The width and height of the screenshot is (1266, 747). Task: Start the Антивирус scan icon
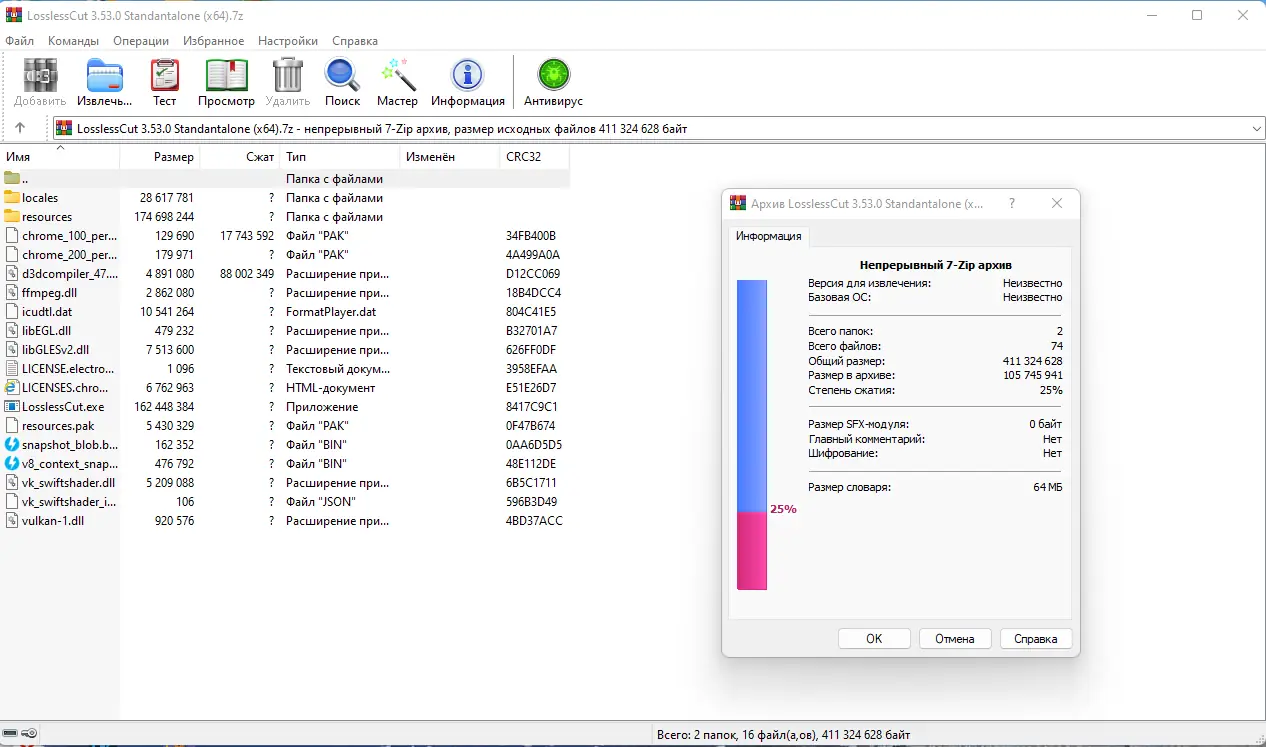(x=553, y=75)
